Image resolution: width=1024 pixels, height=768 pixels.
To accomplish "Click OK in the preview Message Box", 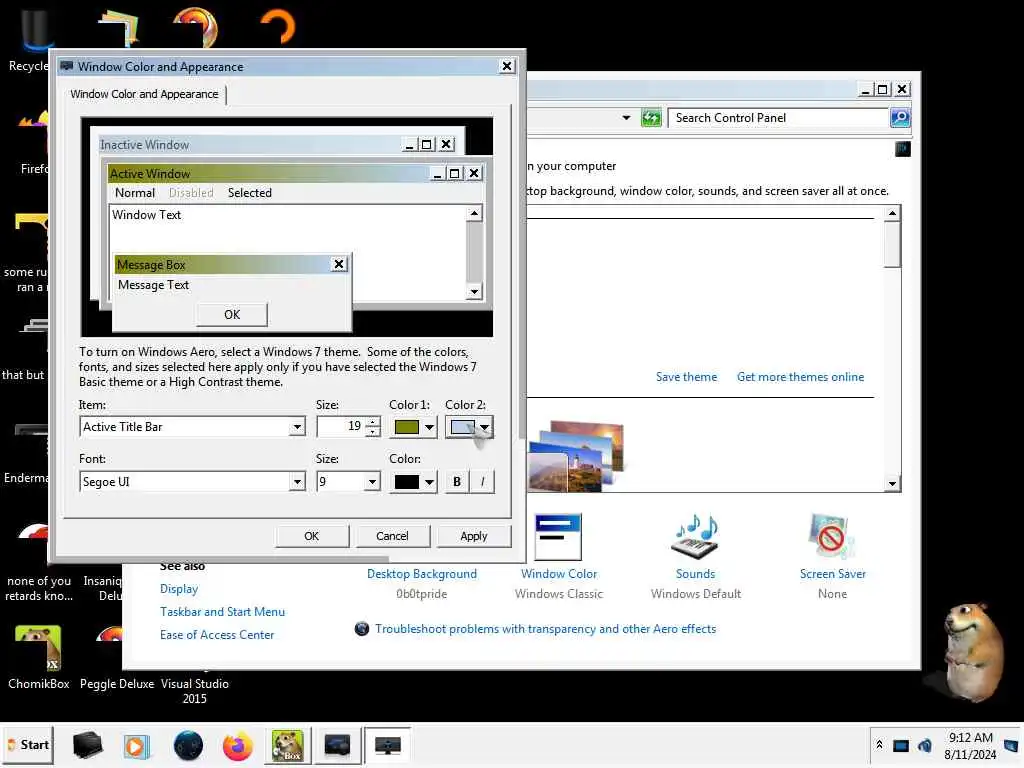I will pyautogui.click(x=232, y=315).
